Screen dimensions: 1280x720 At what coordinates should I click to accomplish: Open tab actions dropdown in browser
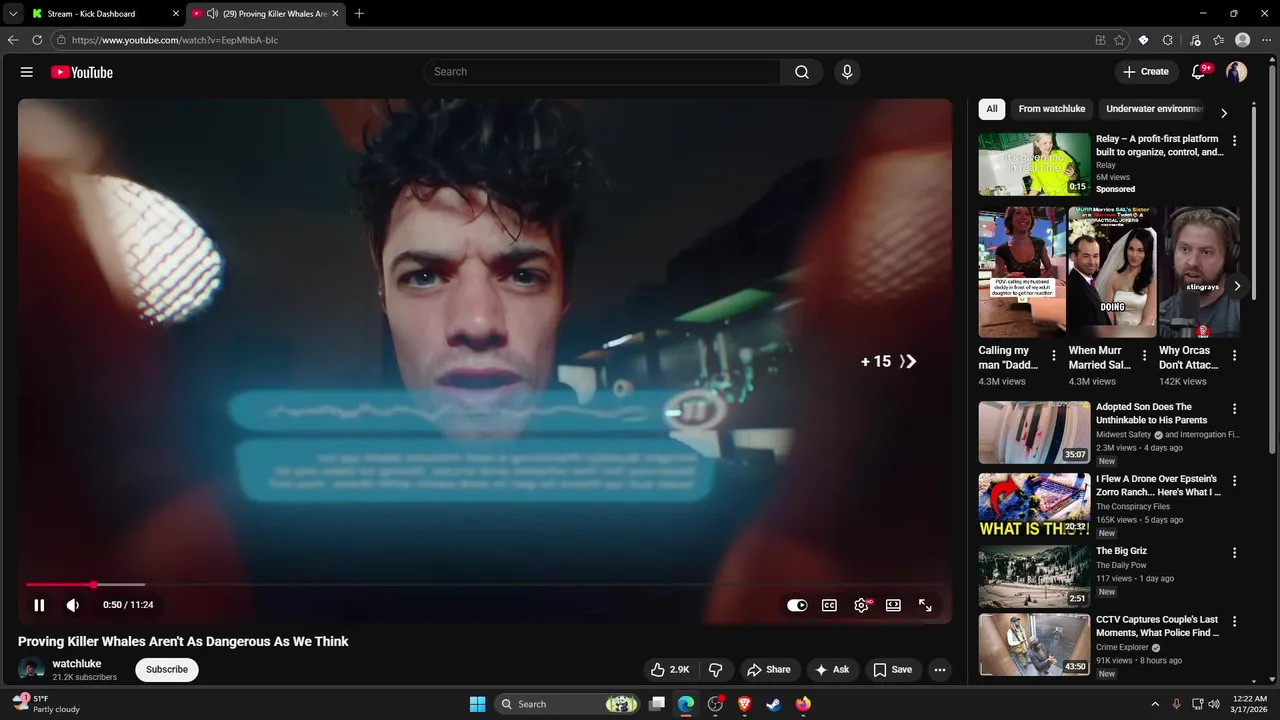pos(13,13)
